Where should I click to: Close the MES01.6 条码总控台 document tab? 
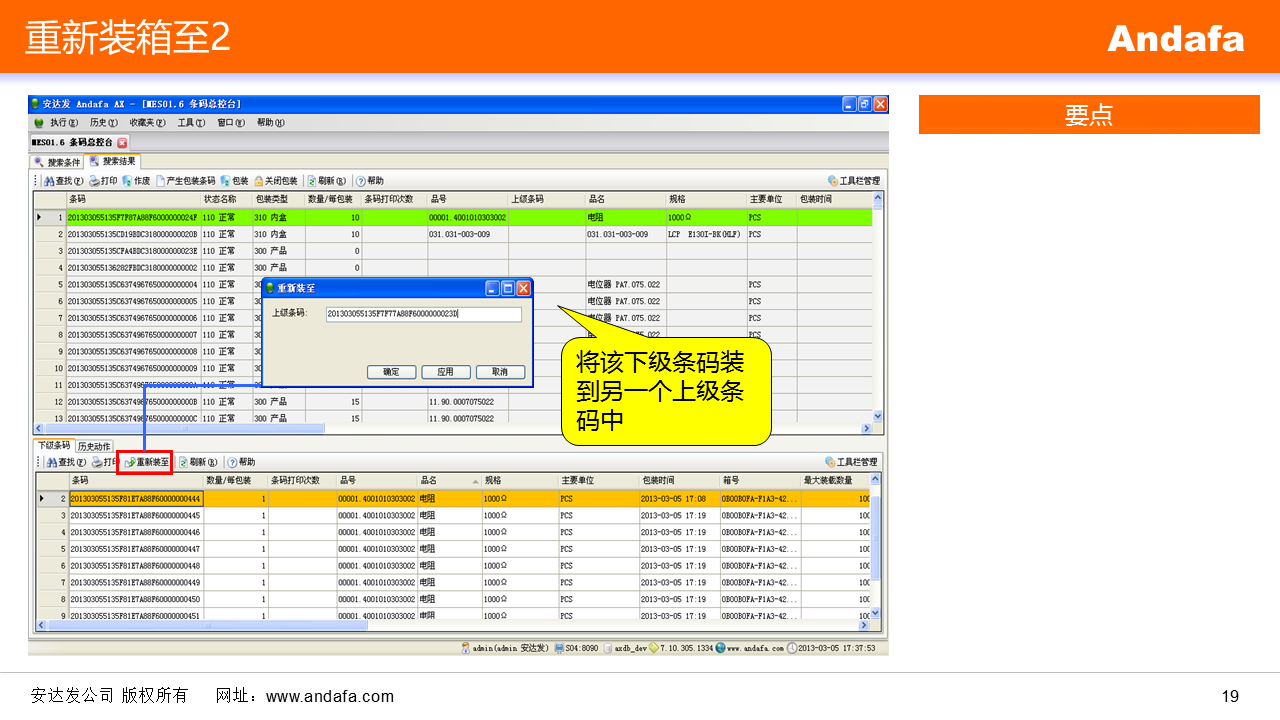[122, 143]
